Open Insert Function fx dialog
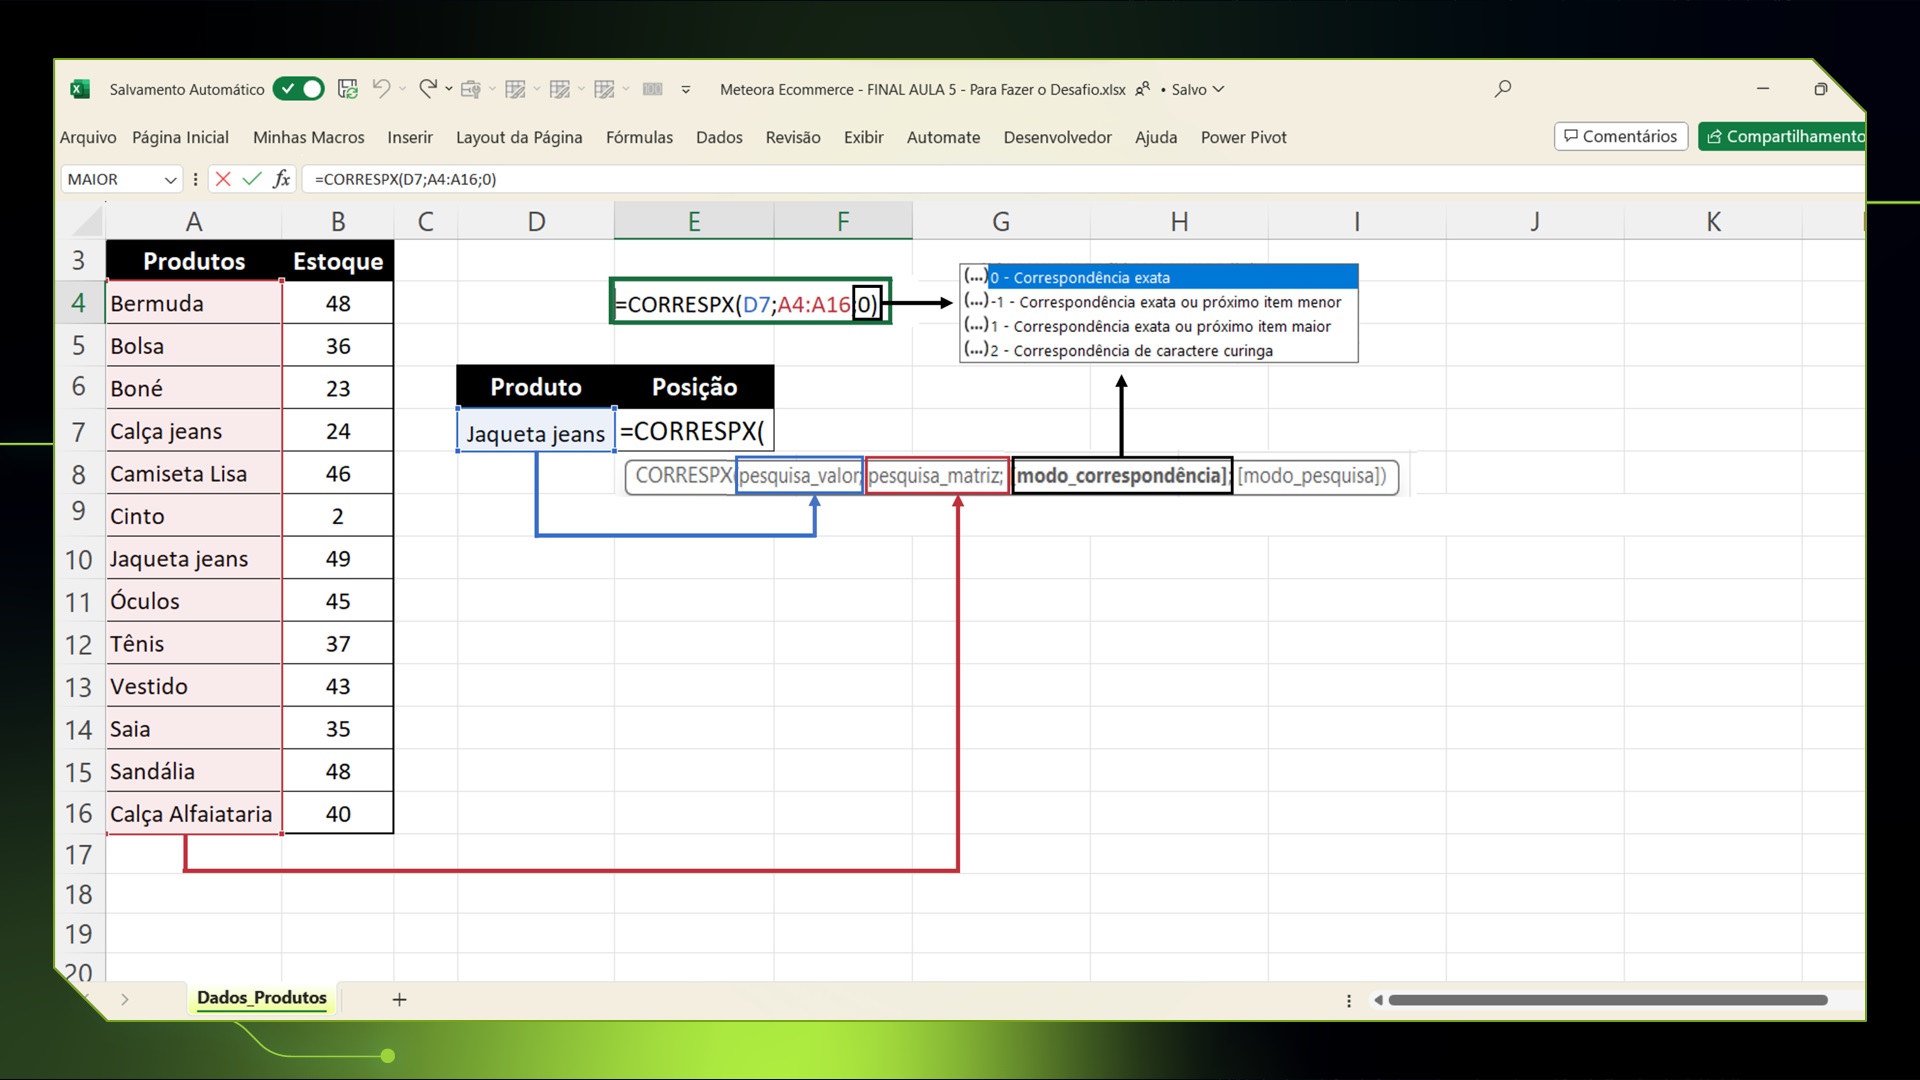This screenshot has height=1080, width=1920. coord(282,179)
